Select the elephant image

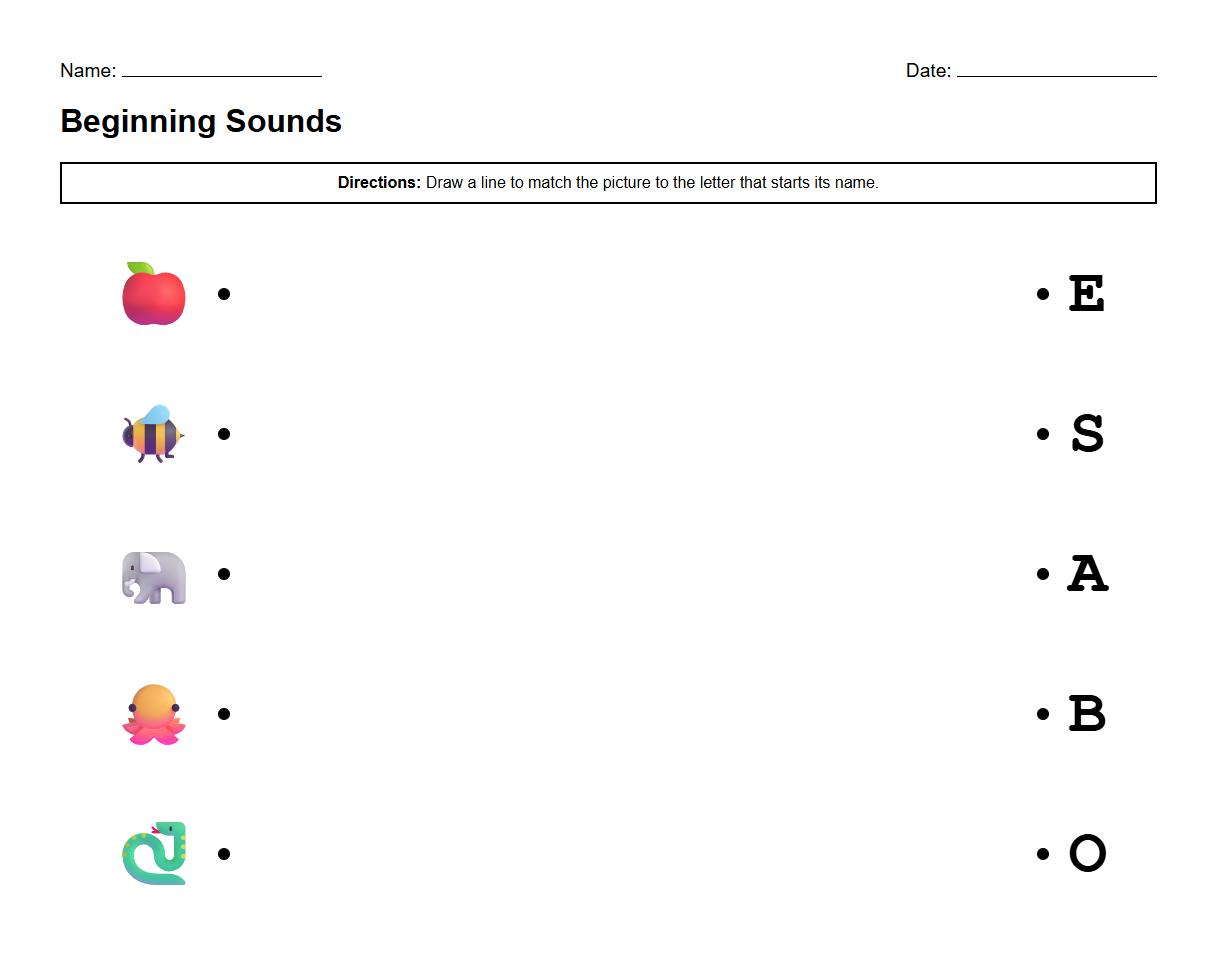(x=153, y=574)
